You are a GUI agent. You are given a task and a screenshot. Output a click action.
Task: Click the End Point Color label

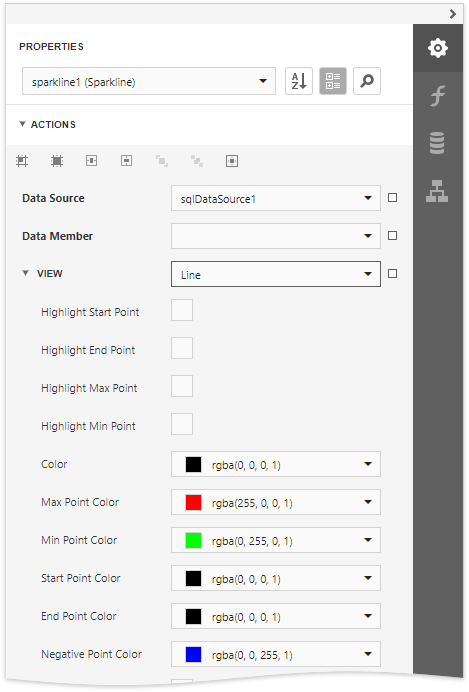[x=79, y=616]
